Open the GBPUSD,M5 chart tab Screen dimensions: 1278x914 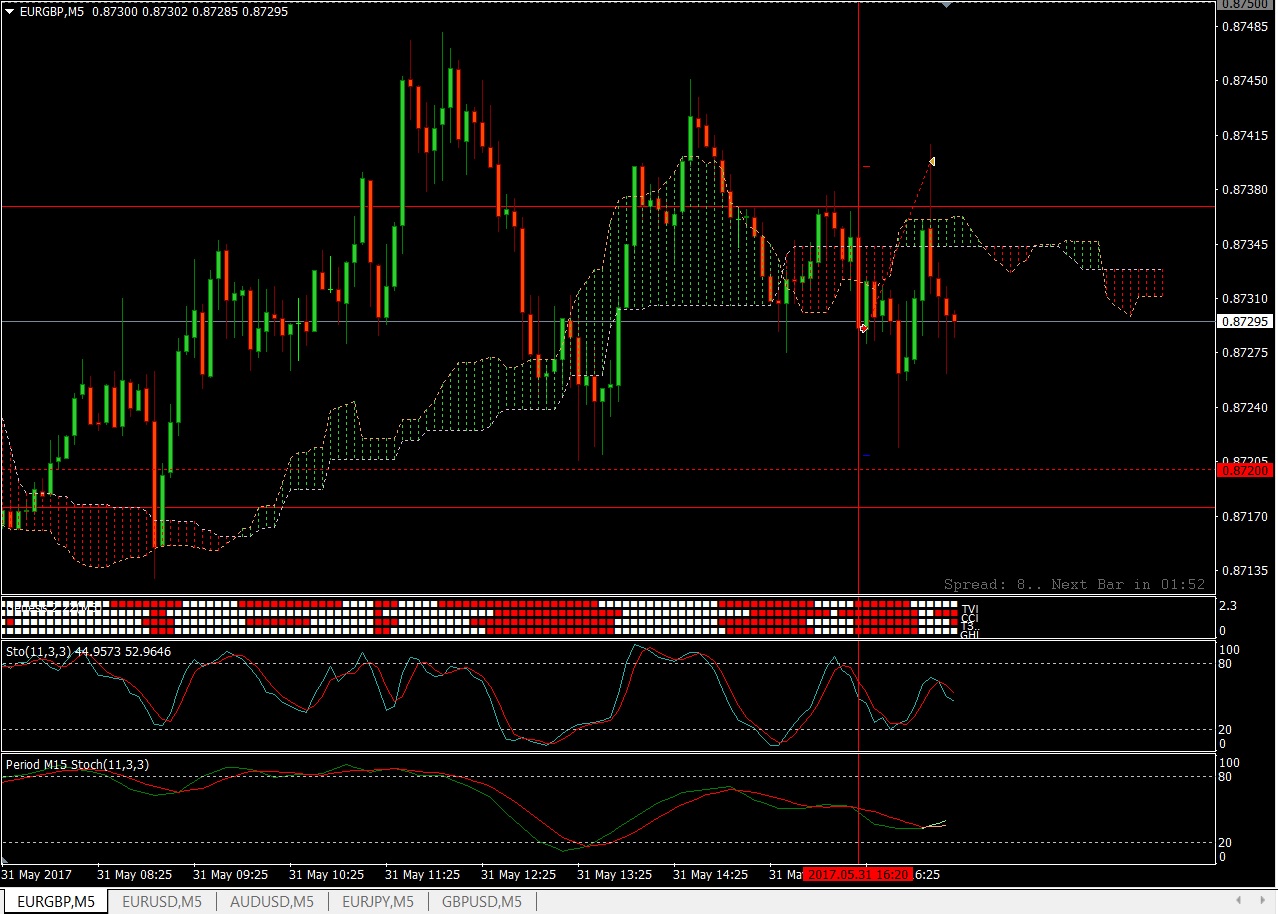tap(482, 902)
